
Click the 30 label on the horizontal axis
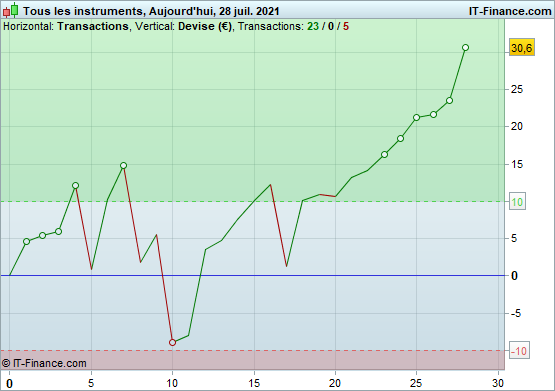pyautogui.click(x=498, y=383)
